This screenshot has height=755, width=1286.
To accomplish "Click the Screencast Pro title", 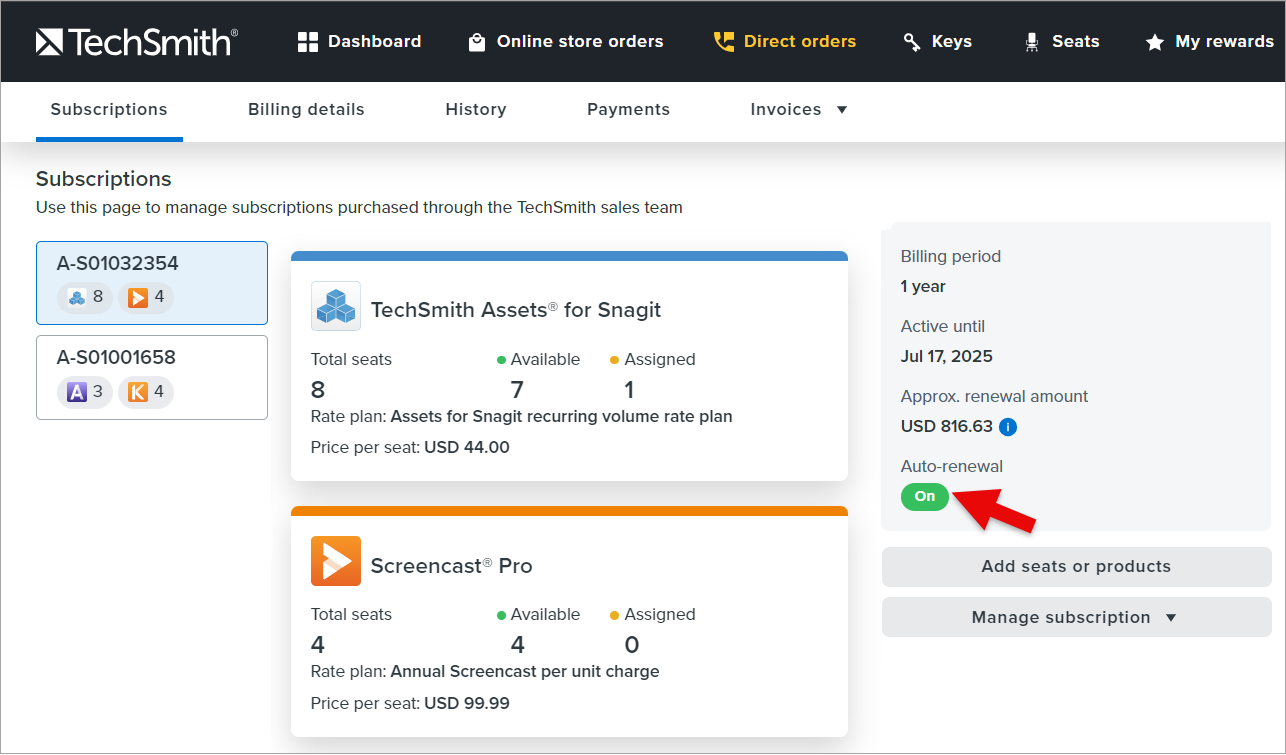I will [452, 566].
